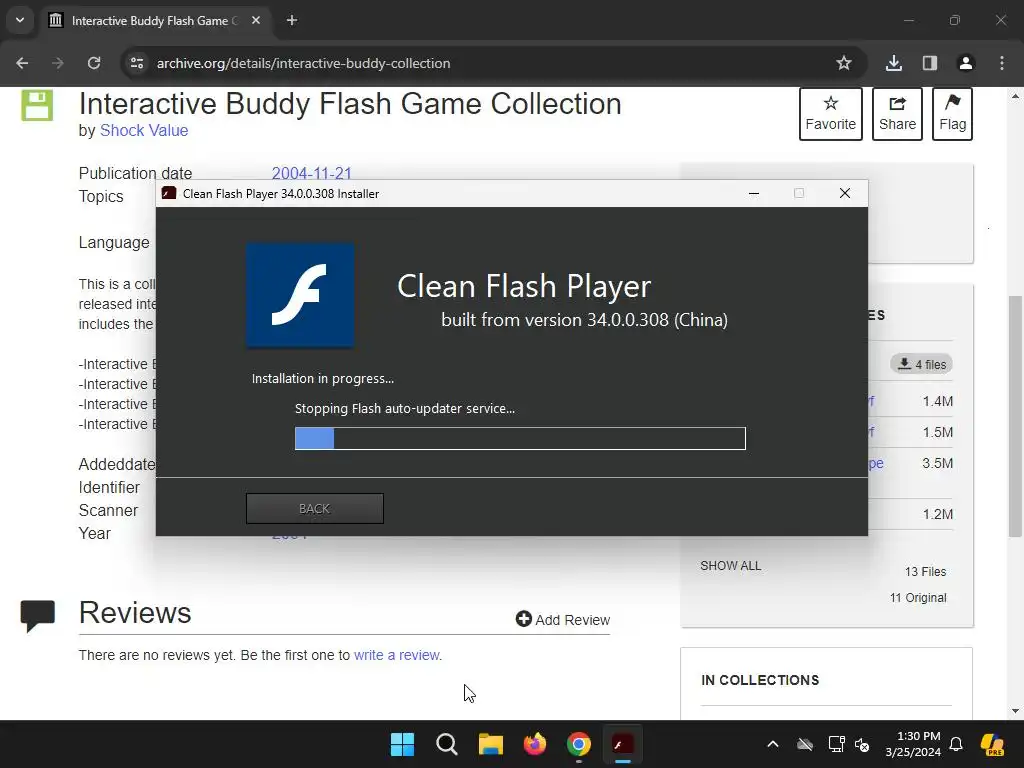1024x768 pixels.
Task: Favorite this archive item
Action: pyautogui.click(x=830, y=114)
